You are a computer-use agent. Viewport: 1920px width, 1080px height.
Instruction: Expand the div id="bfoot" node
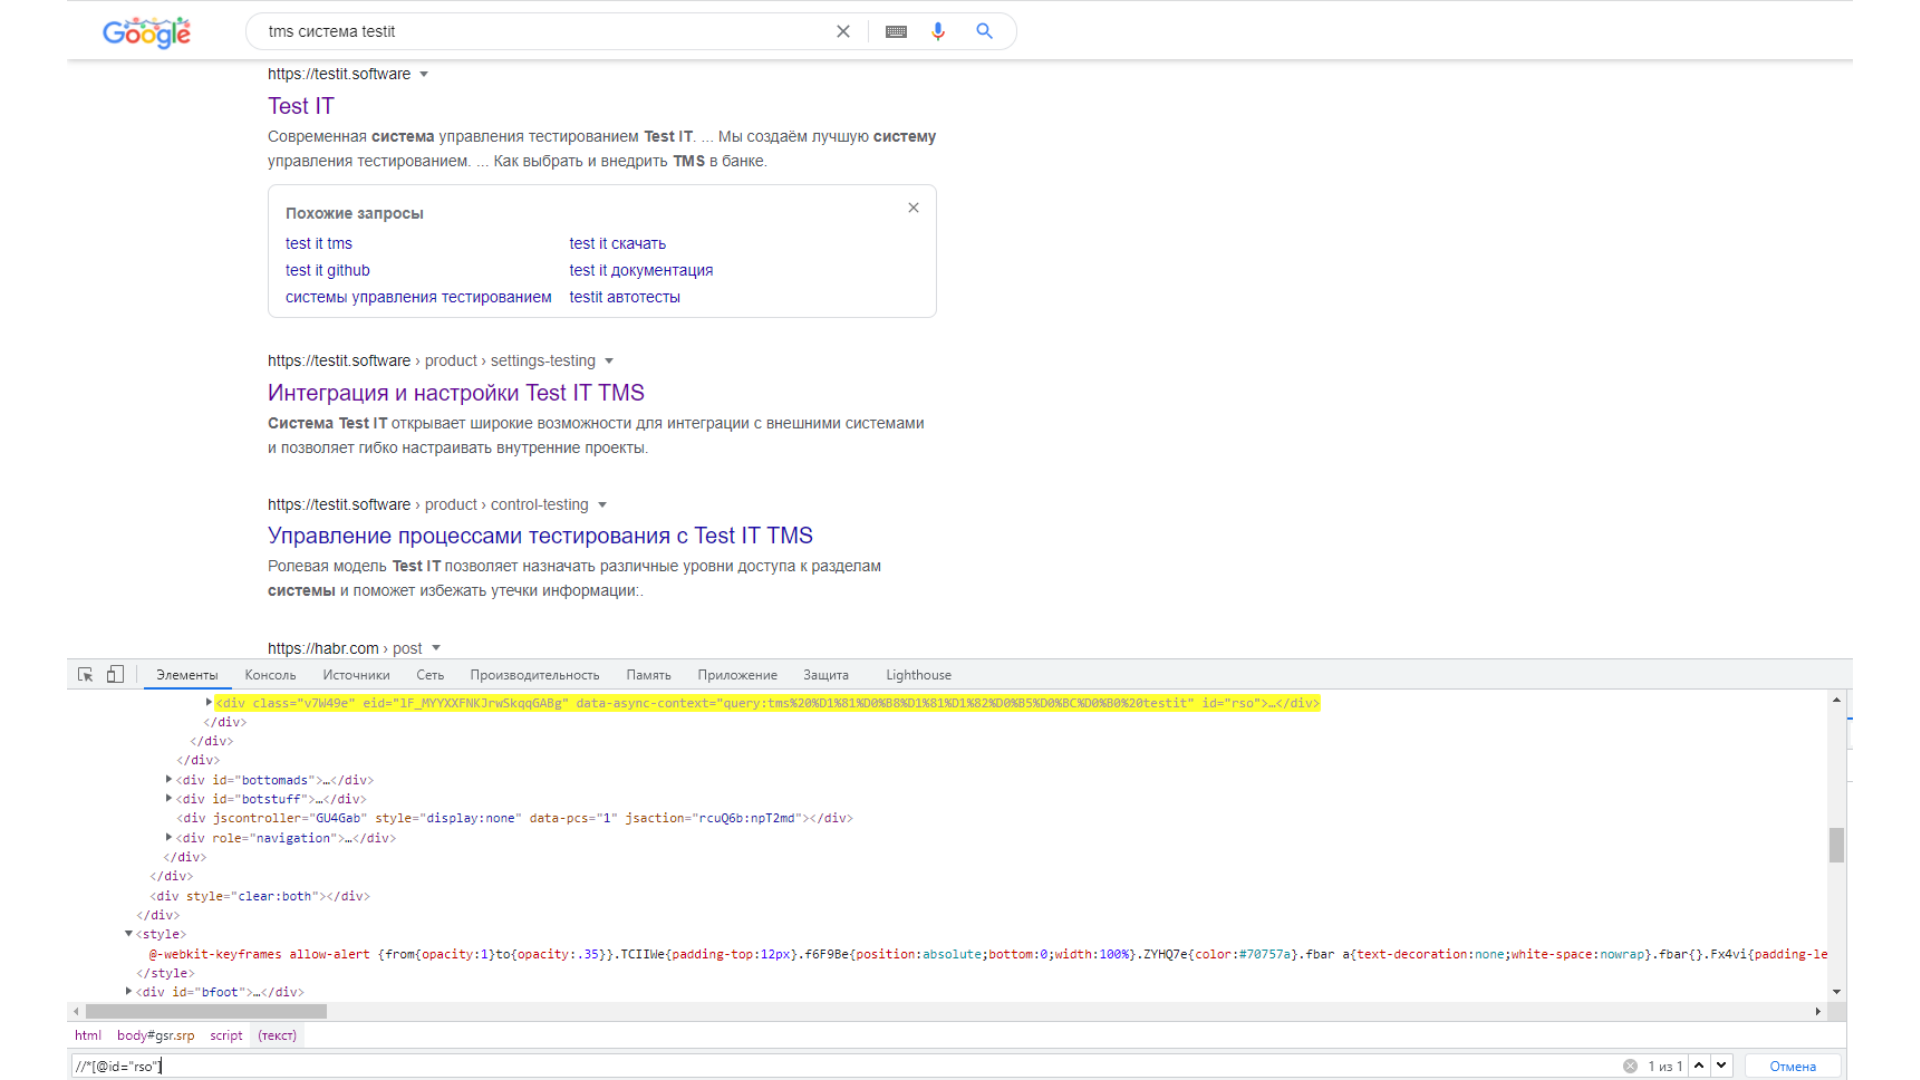click(x=129, y=991)
